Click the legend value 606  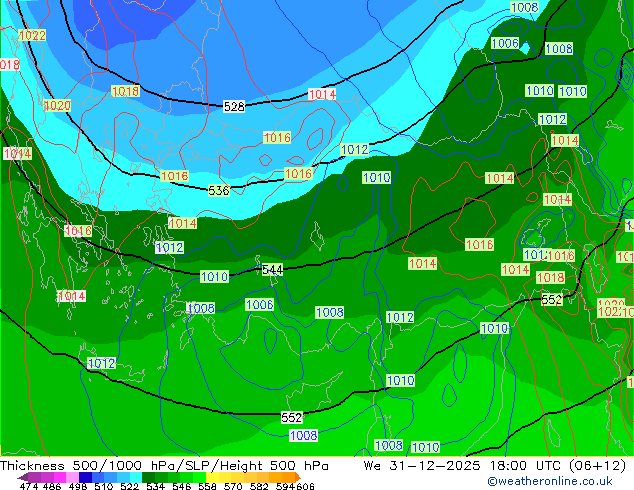coord(305,486)
